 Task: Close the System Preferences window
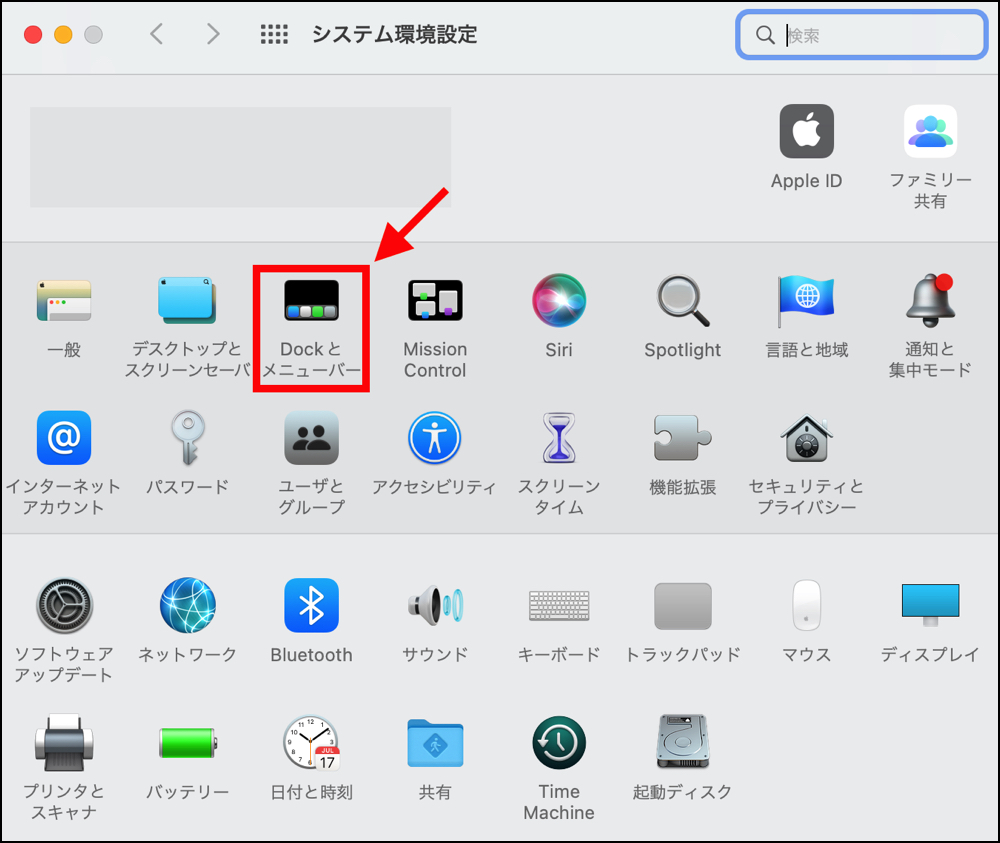(33, 34)
